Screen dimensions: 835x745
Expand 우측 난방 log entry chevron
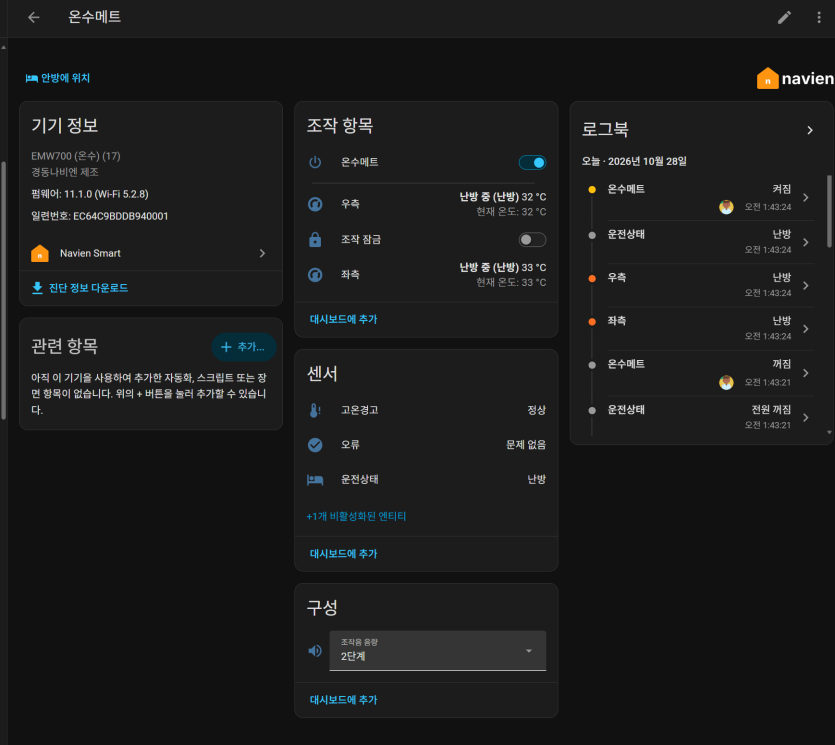[806, 285]
